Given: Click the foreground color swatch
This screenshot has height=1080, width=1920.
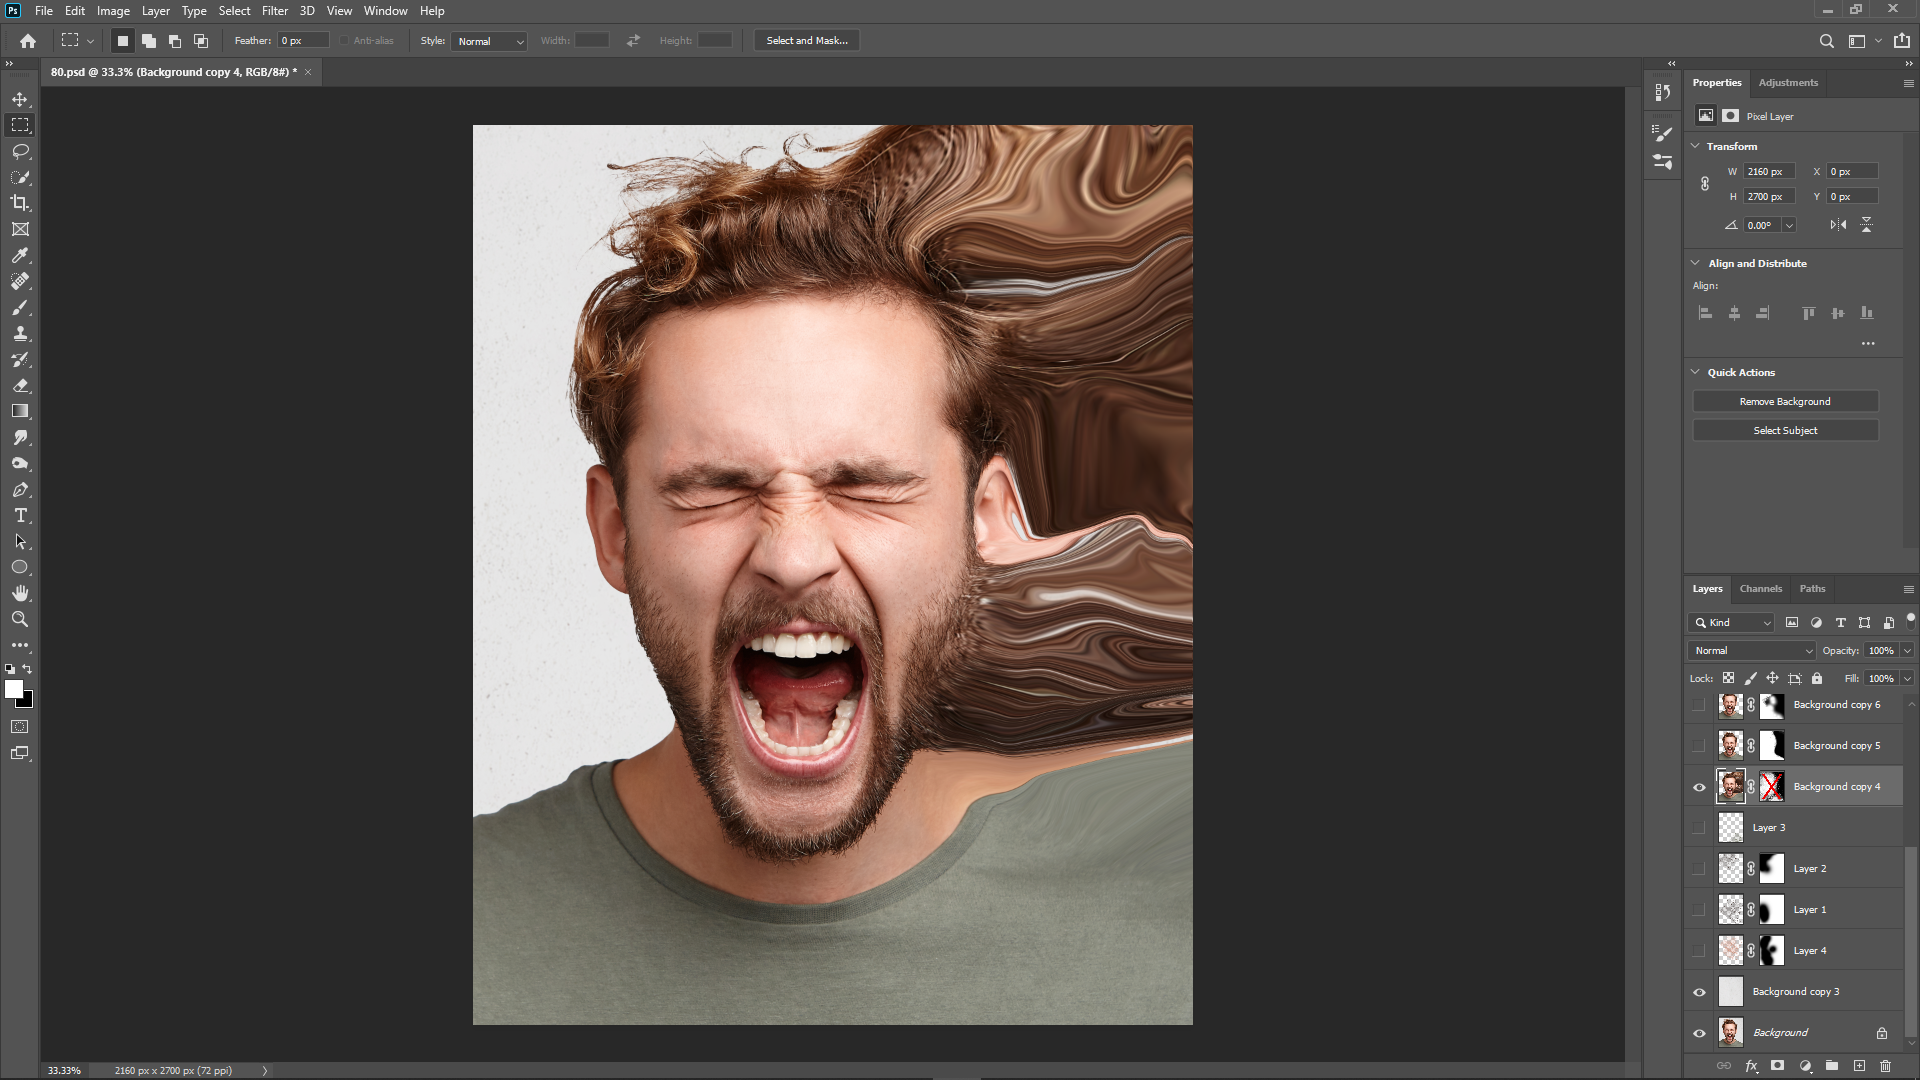Looking at the screenshot, I should (13, 689).
